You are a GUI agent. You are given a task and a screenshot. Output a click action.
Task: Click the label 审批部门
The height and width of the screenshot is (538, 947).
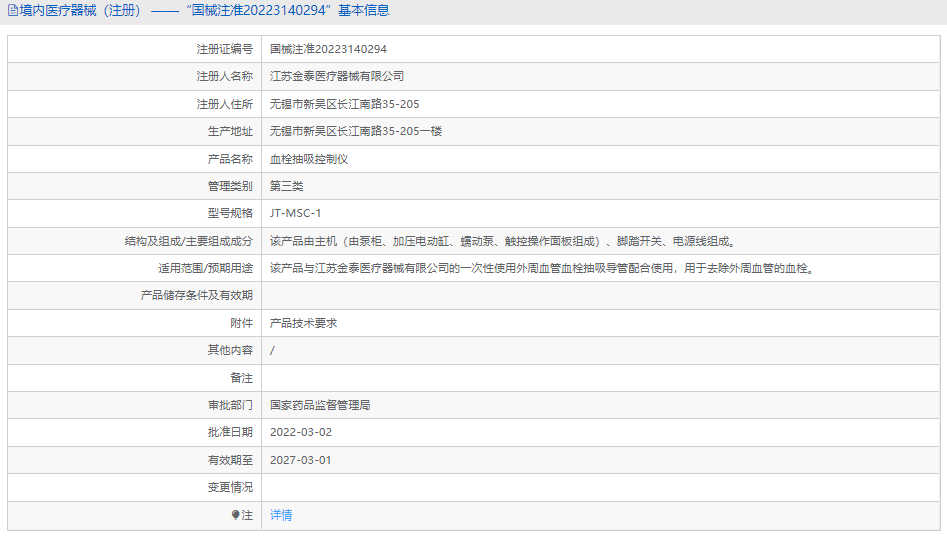pyautogui.click(x=230, y=405)
